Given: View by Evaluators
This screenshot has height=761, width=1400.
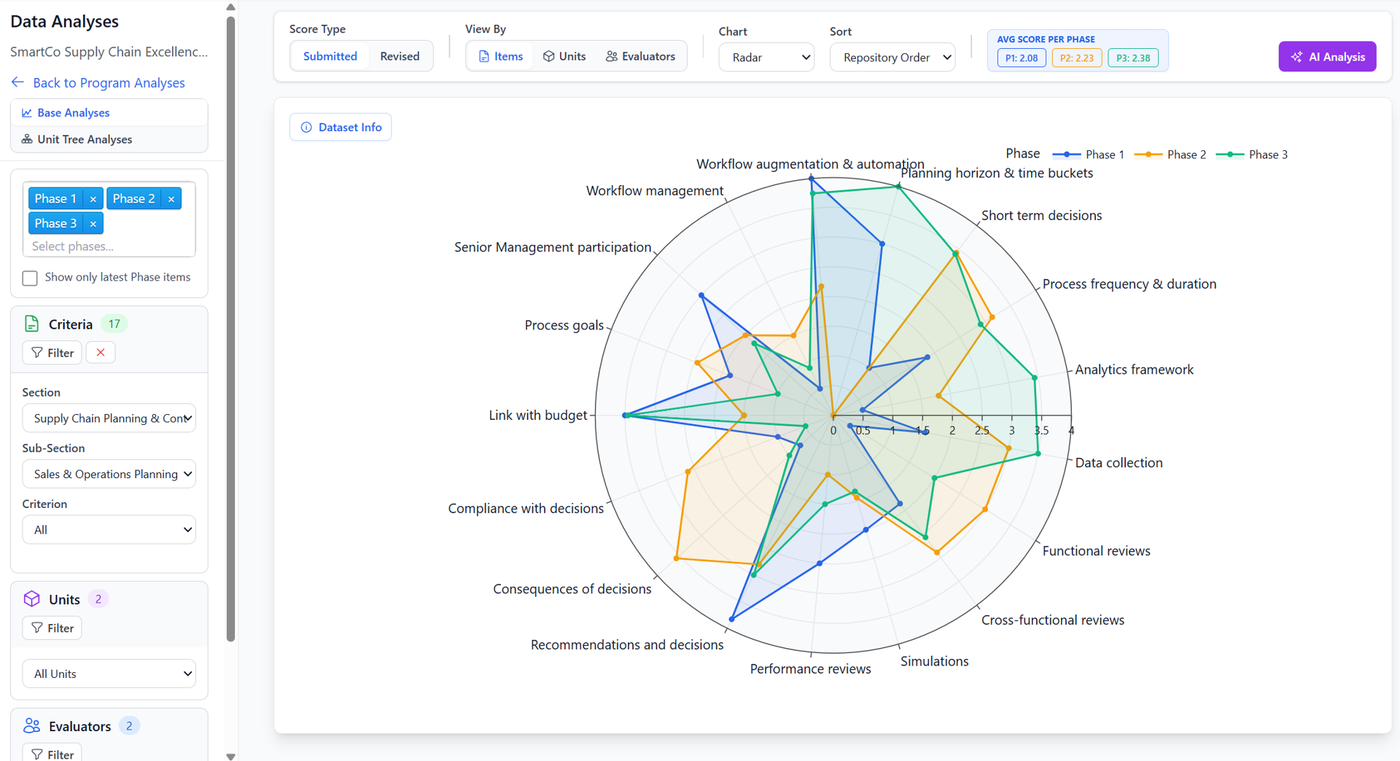Looking at the screenshot, I should coord(640,57).
